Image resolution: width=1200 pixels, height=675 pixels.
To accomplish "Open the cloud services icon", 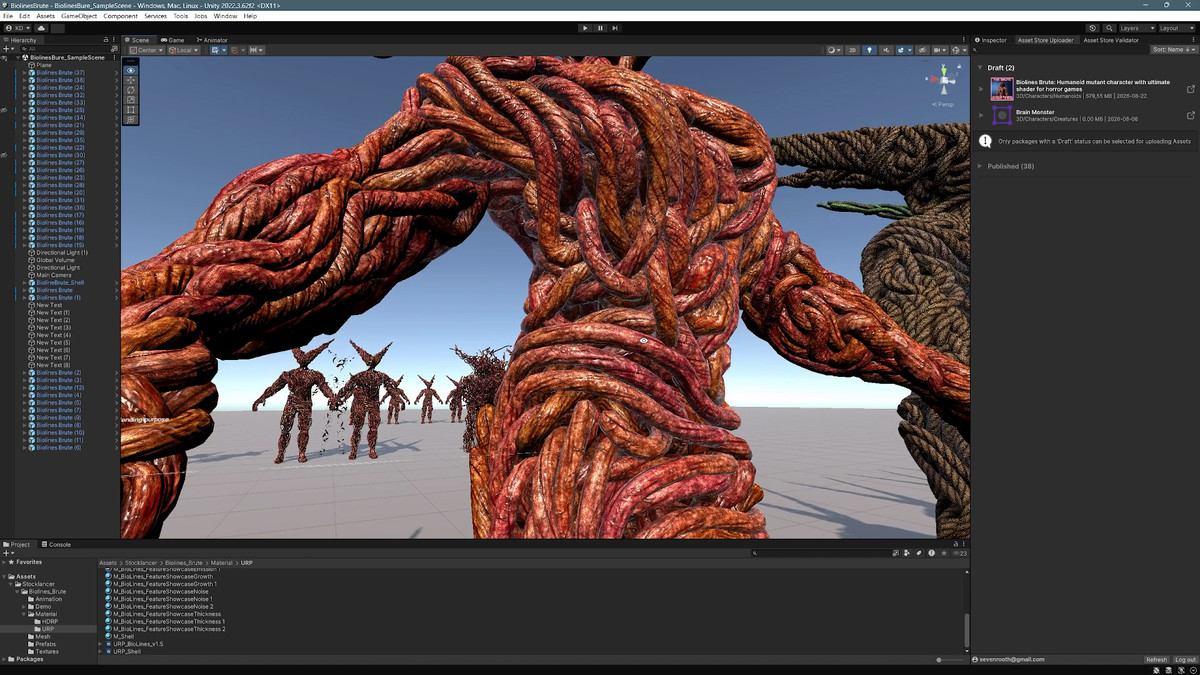I will (41, 28).
